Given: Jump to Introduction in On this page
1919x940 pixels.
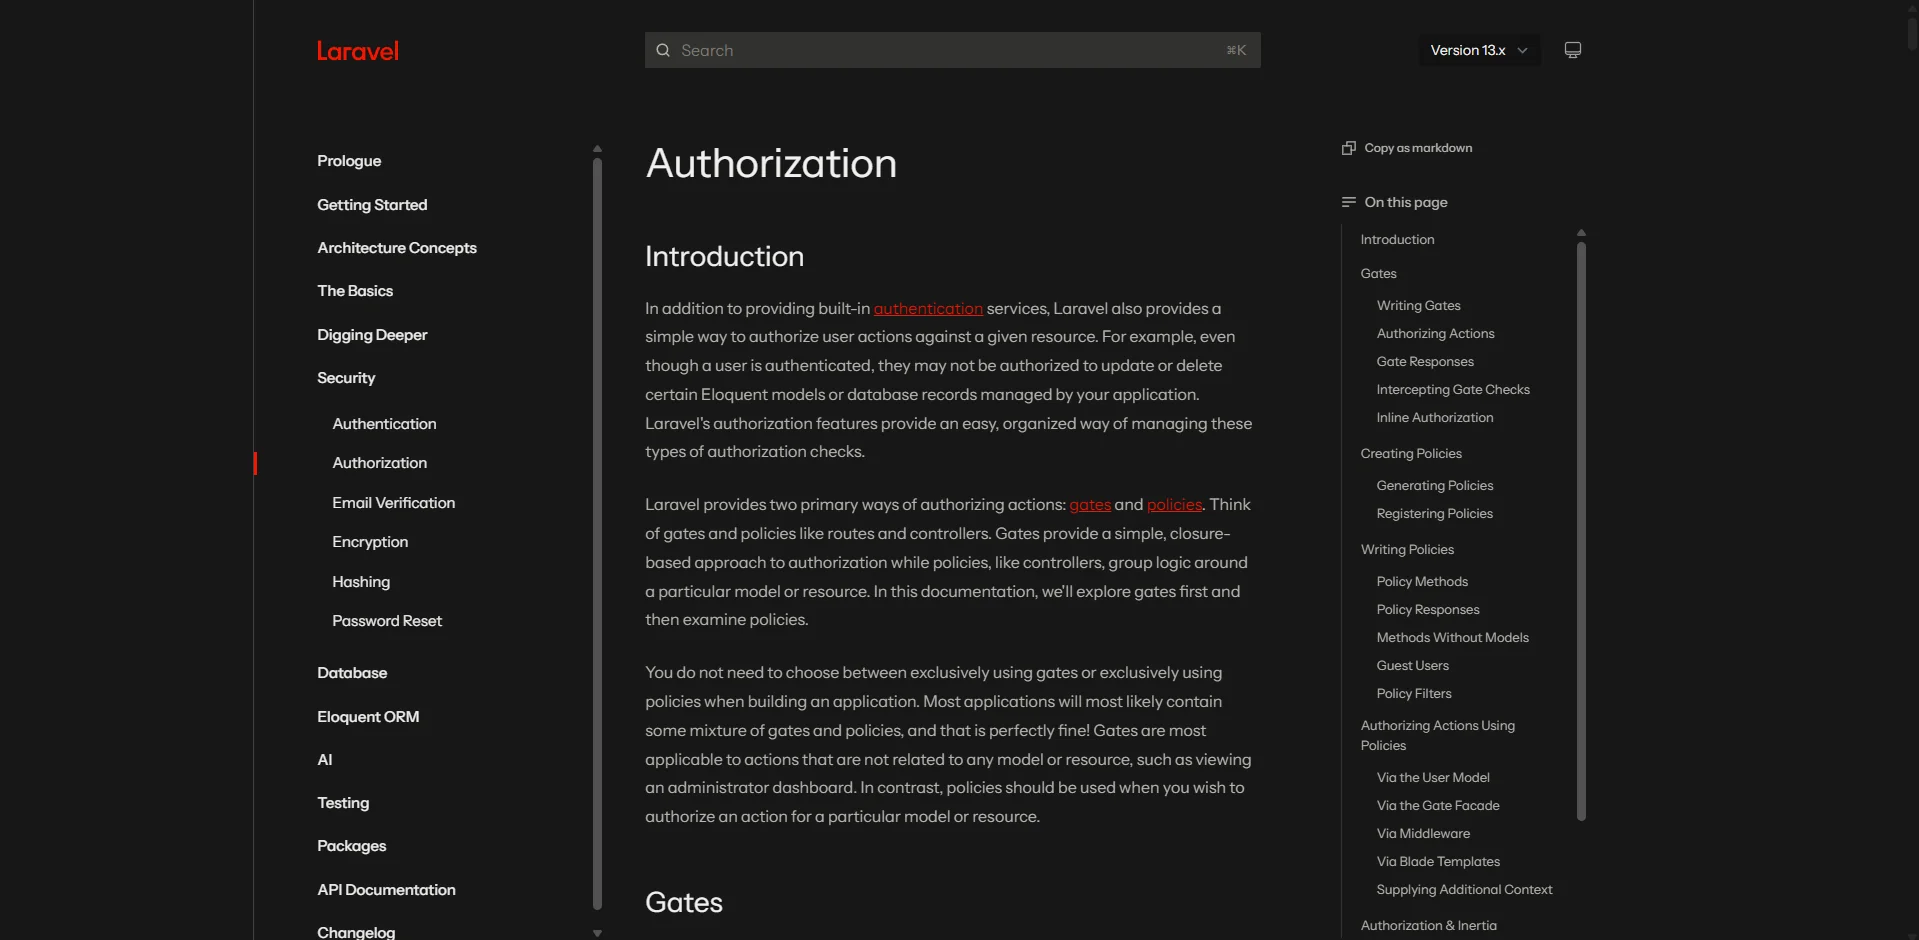Looking at the screenshot, I should pyautogui.click(x=1397, y=240).
